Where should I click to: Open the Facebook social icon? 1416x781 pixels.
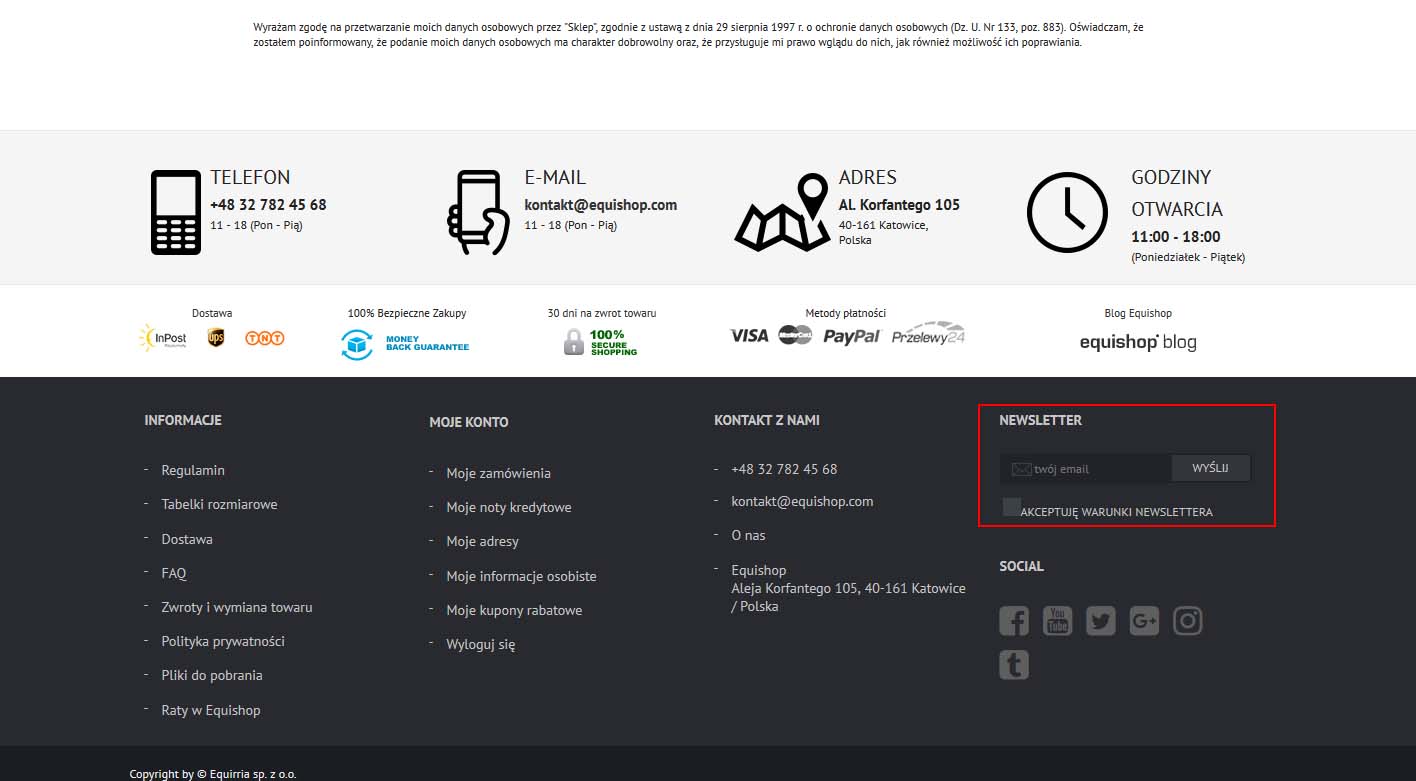coord(1013,621)
